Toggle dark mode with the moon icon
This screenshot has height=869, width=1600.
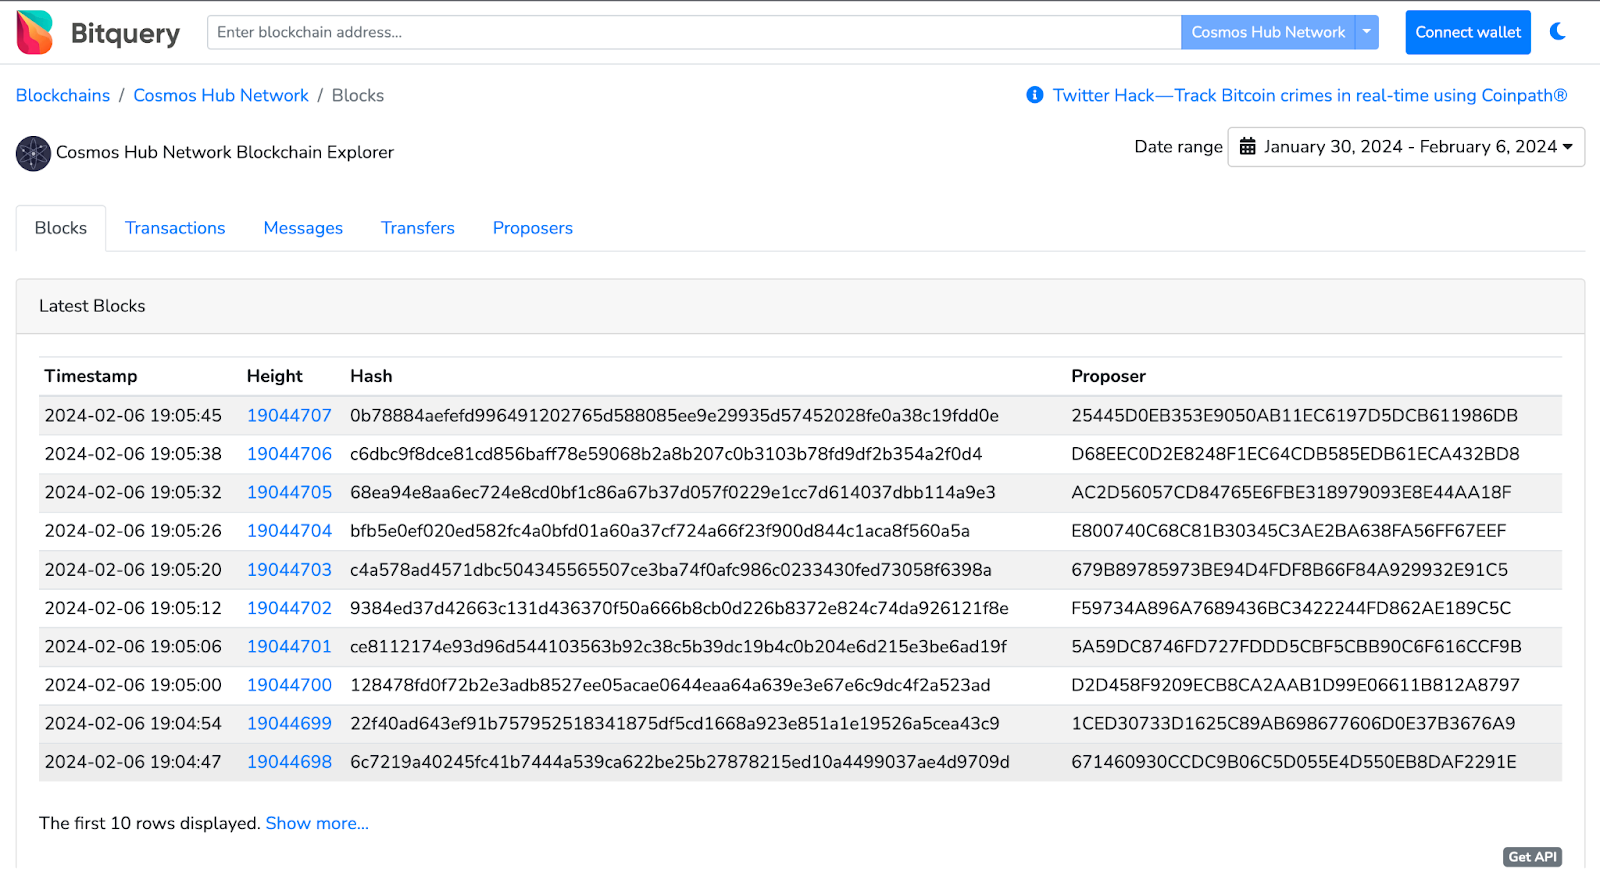[1558, 32]
